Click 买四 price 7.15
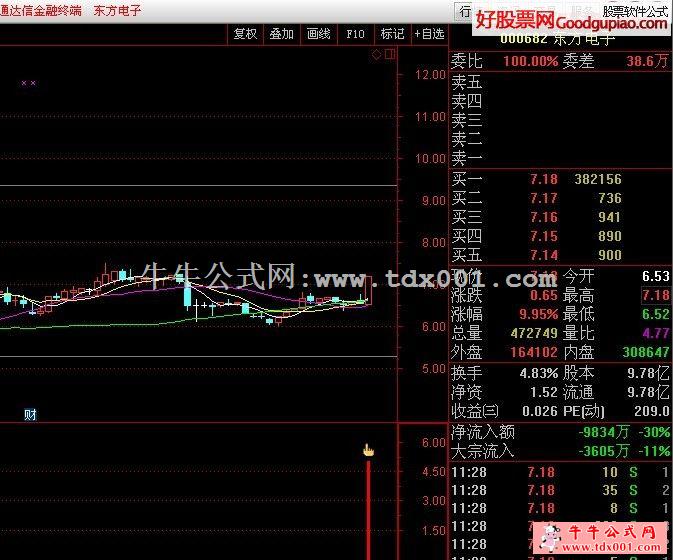The image size is (673, 560). (544, 236)
